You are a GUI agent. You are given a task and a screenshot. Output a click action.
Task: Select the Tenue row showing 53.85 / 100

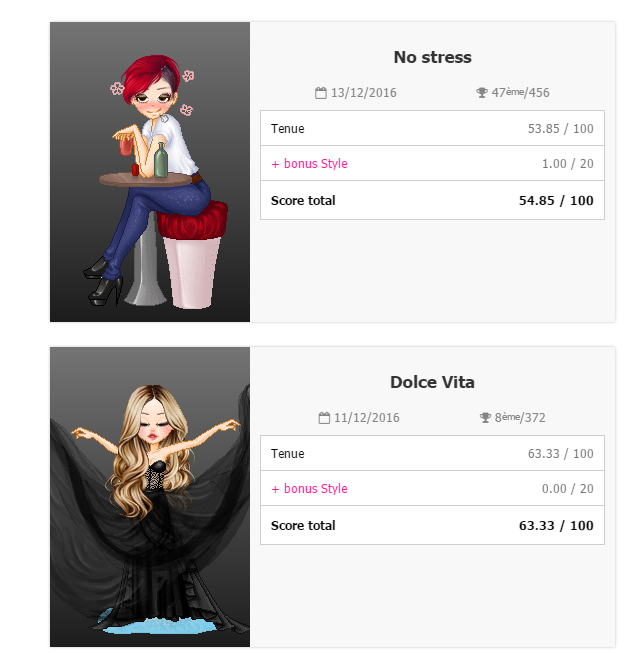click(x=432, y=128)
